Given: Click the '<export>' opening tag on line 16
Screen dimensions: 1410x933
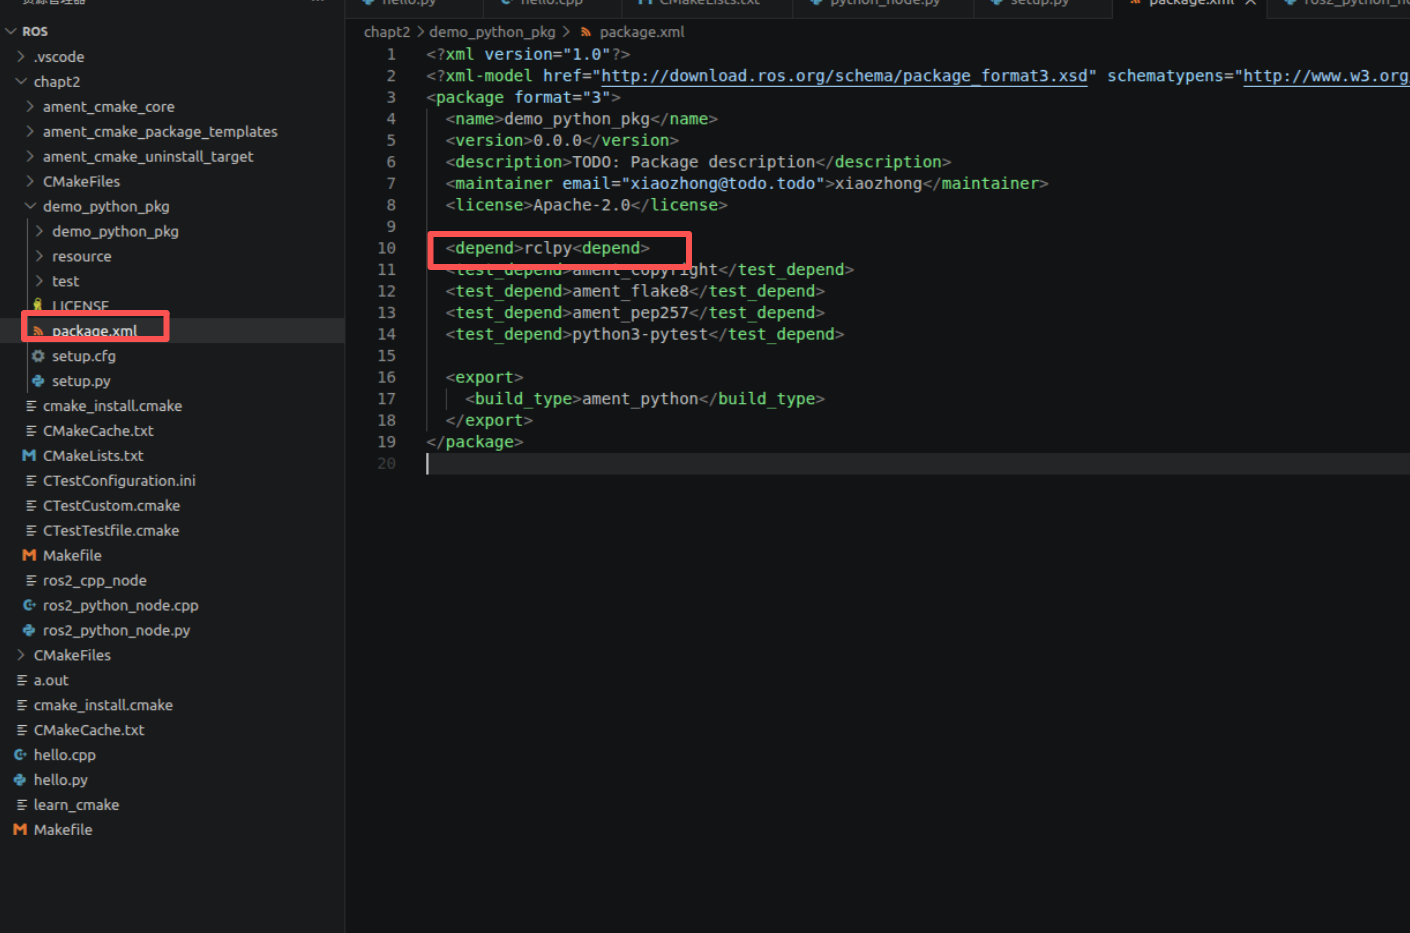Looking at the screenshot, I should [484, 377].
